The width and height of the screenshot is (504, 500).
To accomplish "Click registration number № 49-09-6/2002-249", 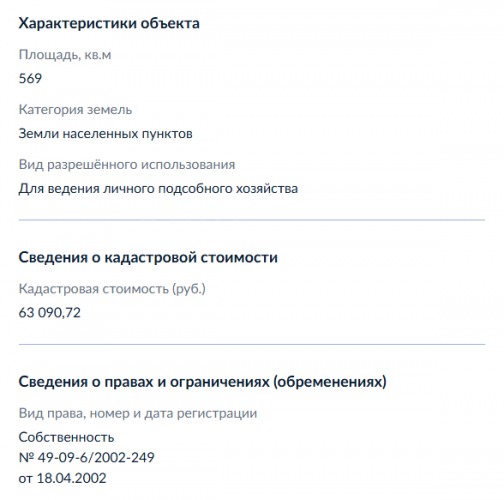I will point(87,458).
